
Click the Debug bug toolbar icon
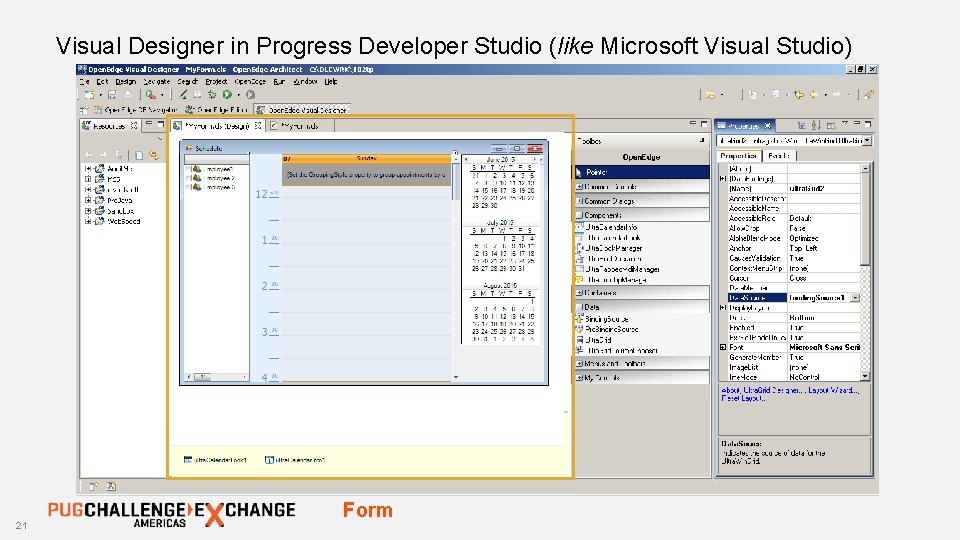coord(212,95)
